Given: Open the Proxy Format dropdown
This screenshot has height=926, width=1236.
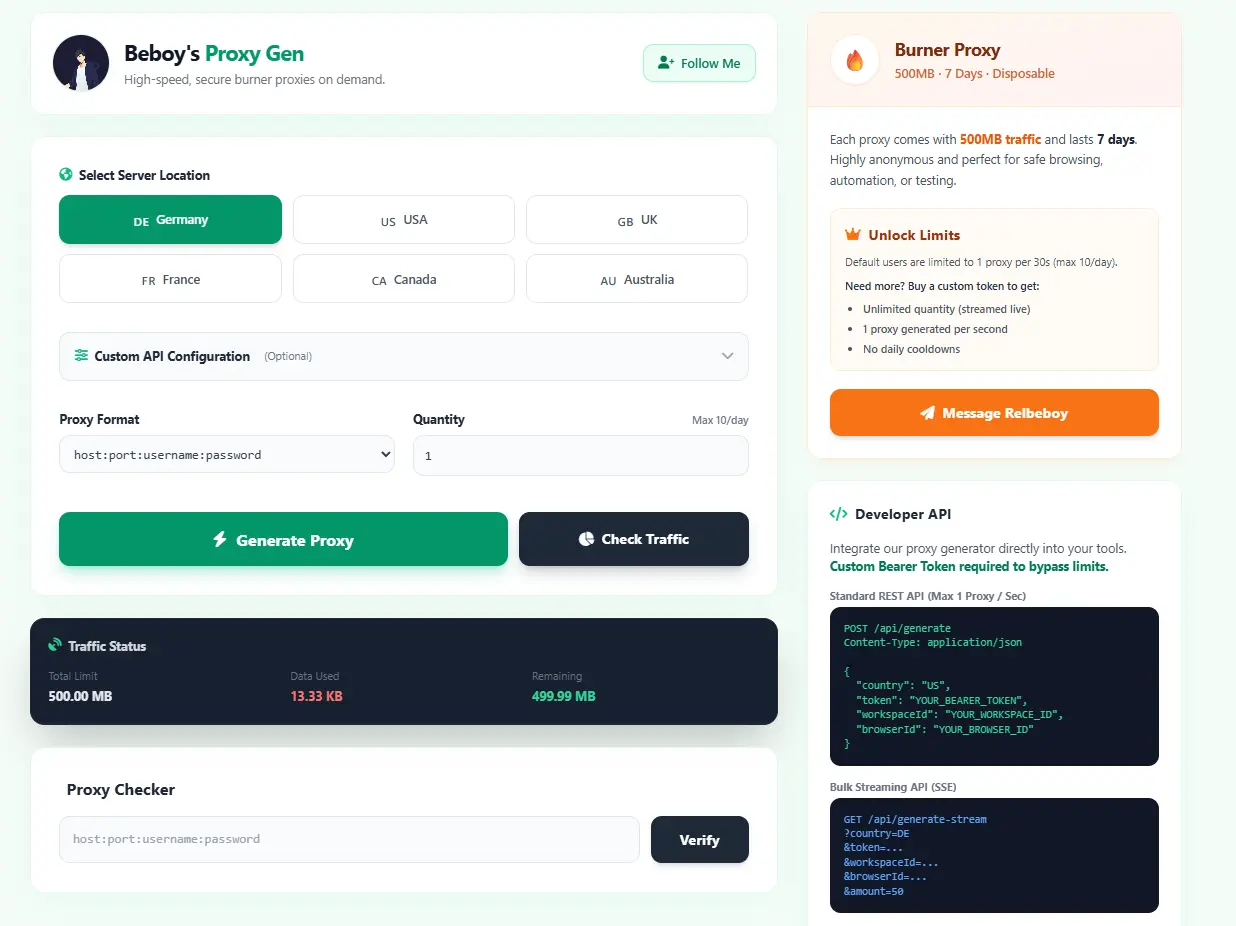Looking at the screenshot, I should coord(227,455).
